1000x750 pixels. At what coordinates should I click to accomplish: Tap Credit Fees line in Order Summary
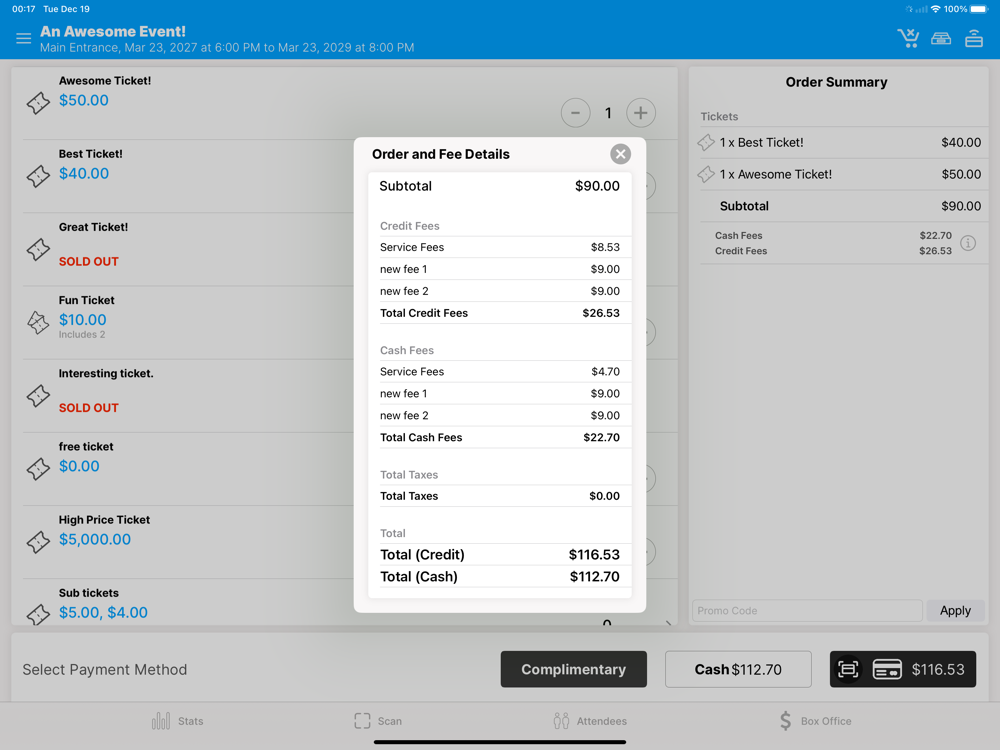(833, 251)
